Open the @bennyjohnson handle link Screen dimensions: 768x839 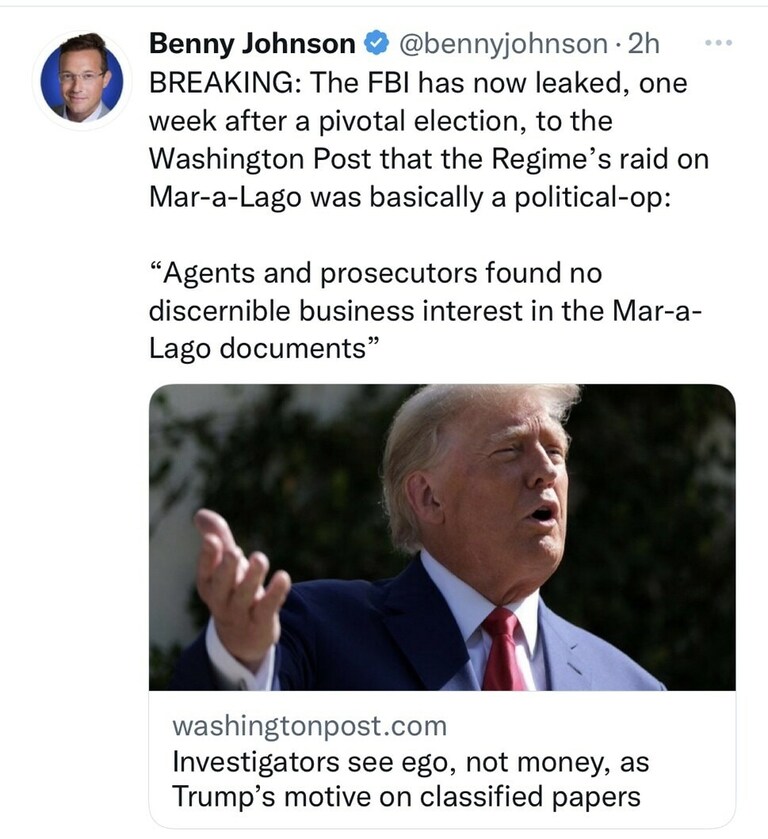(x=502, y=44)
